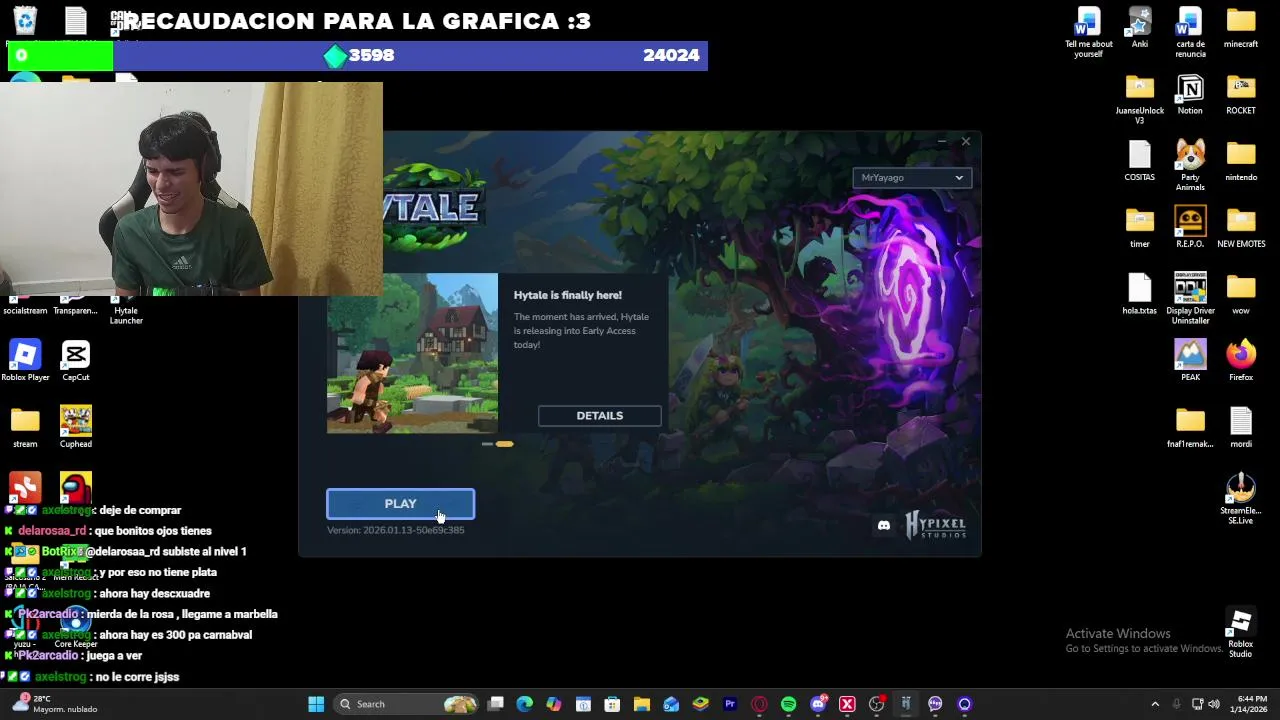
Task: Open Microsoft Edge from the taskbar
Action: (524, 704)
